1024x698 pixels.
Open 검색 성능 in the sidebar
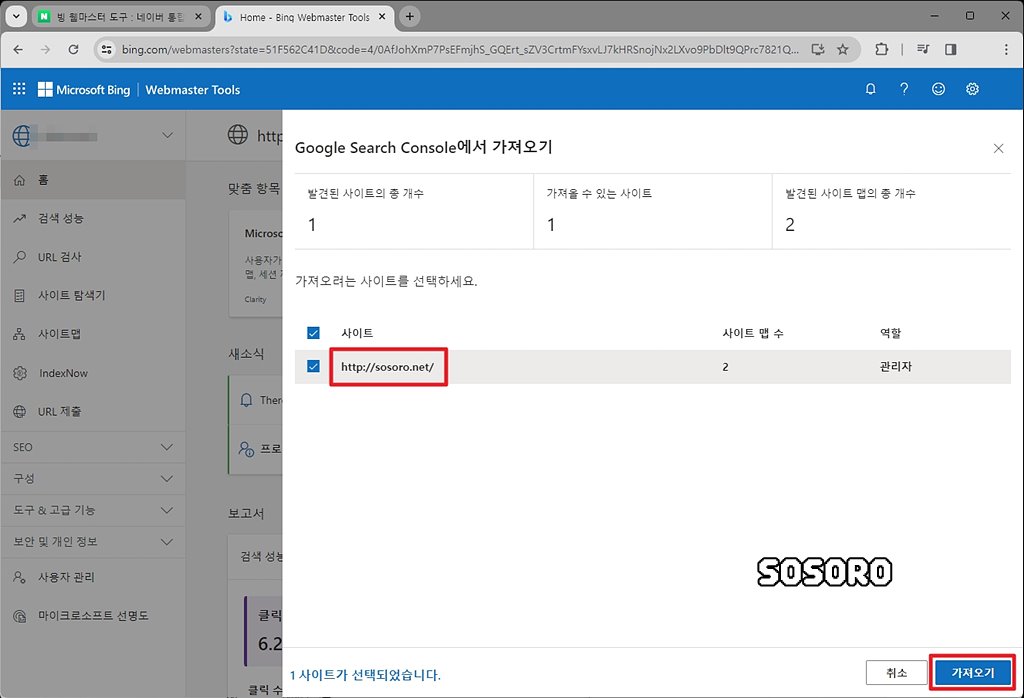pos(93,219)
